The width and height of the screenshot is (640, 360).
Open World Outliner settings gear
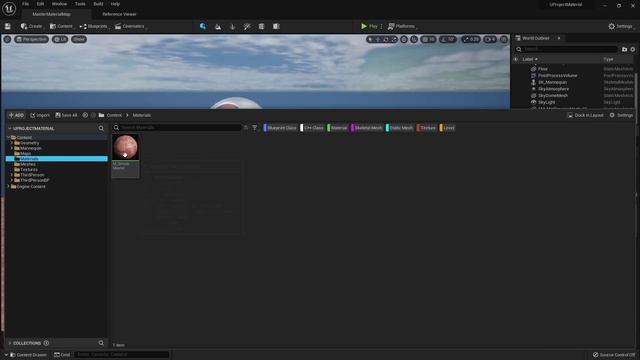(x=633, y=49)
